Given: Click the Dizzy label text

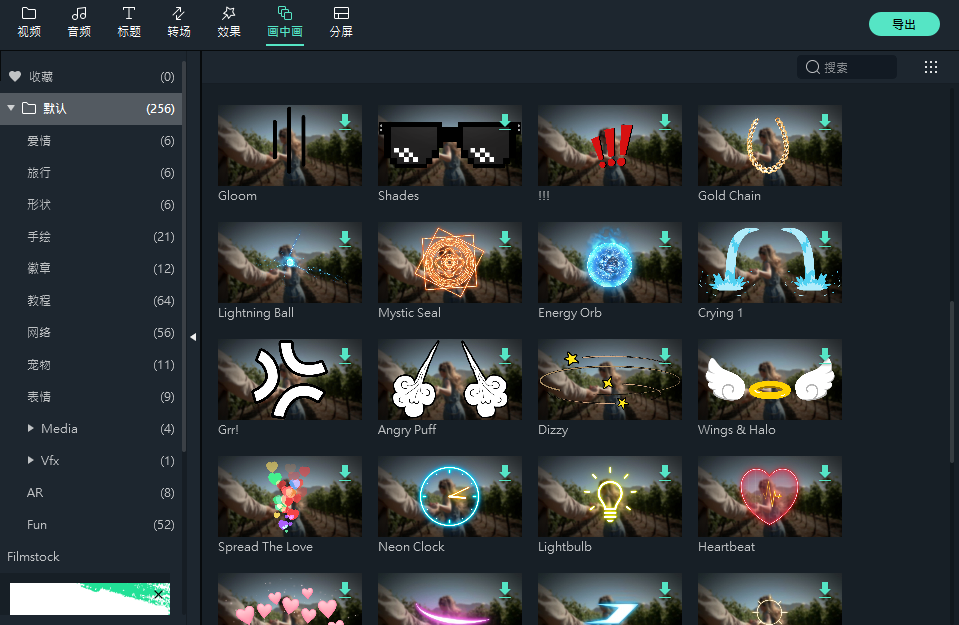Looking at the screenshot, I should pos(553,430).
